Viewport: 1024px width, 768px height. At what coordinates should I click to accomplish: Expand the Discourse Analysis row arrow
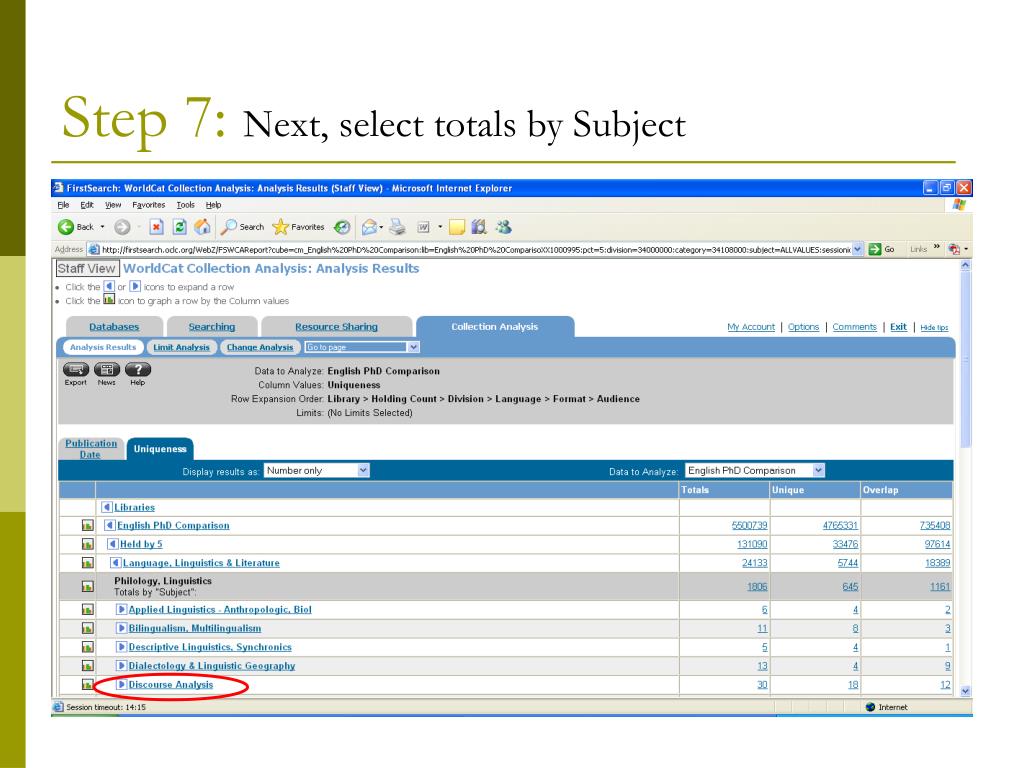(x=121, y=684)
